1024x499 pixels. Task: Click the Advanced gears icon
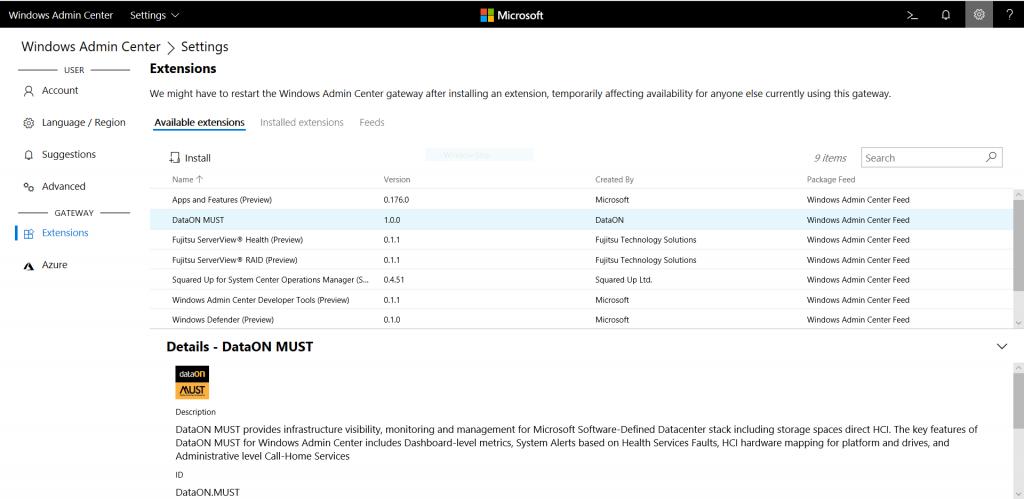(x=28, y=187)
